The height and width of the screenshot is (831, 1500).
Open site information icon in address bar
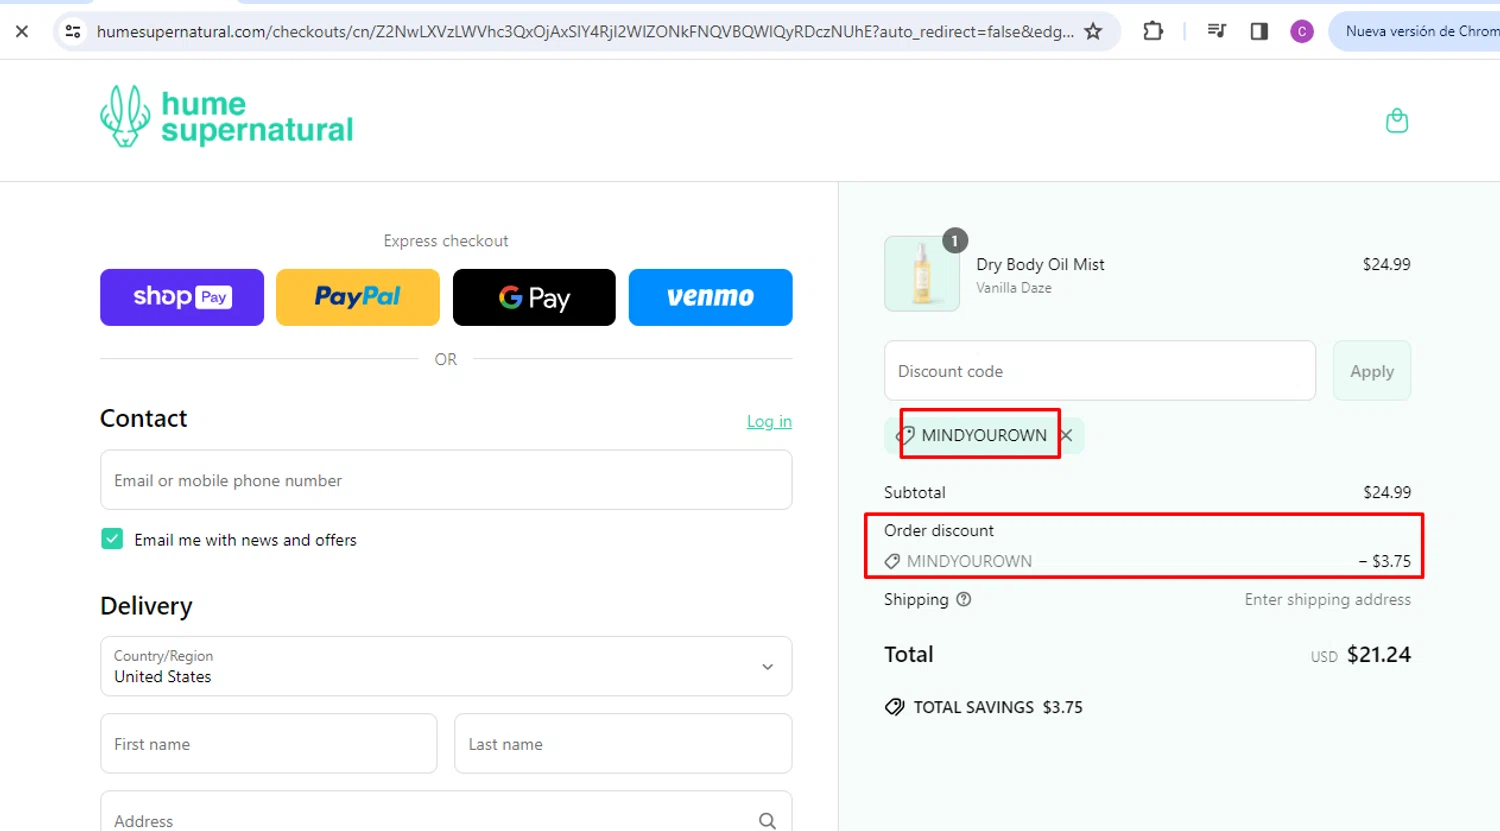coord(73,31)
